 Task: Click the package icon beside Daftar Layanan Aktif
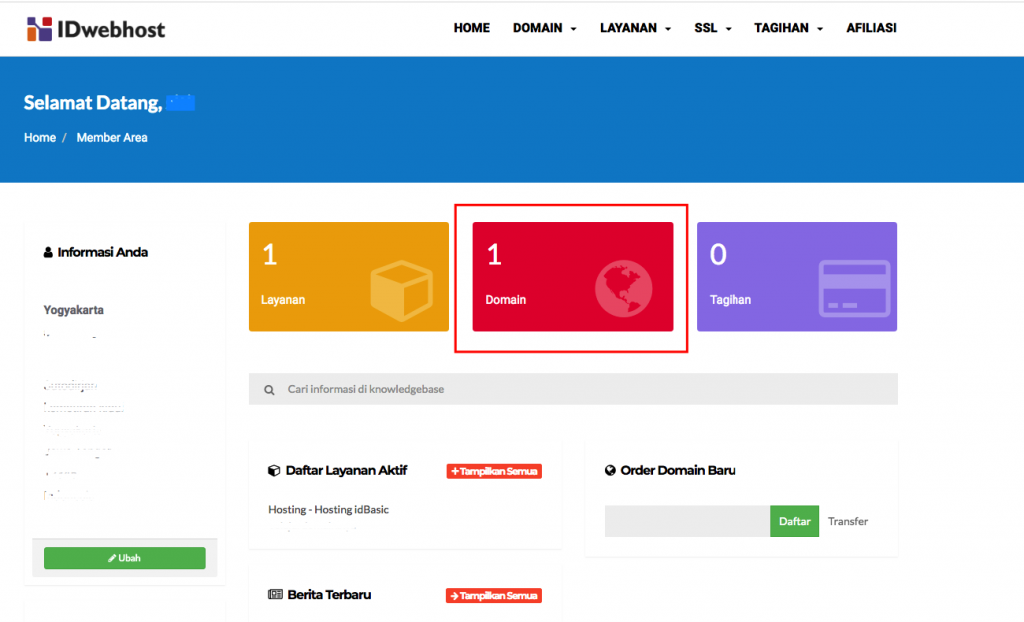click(272, 470)
